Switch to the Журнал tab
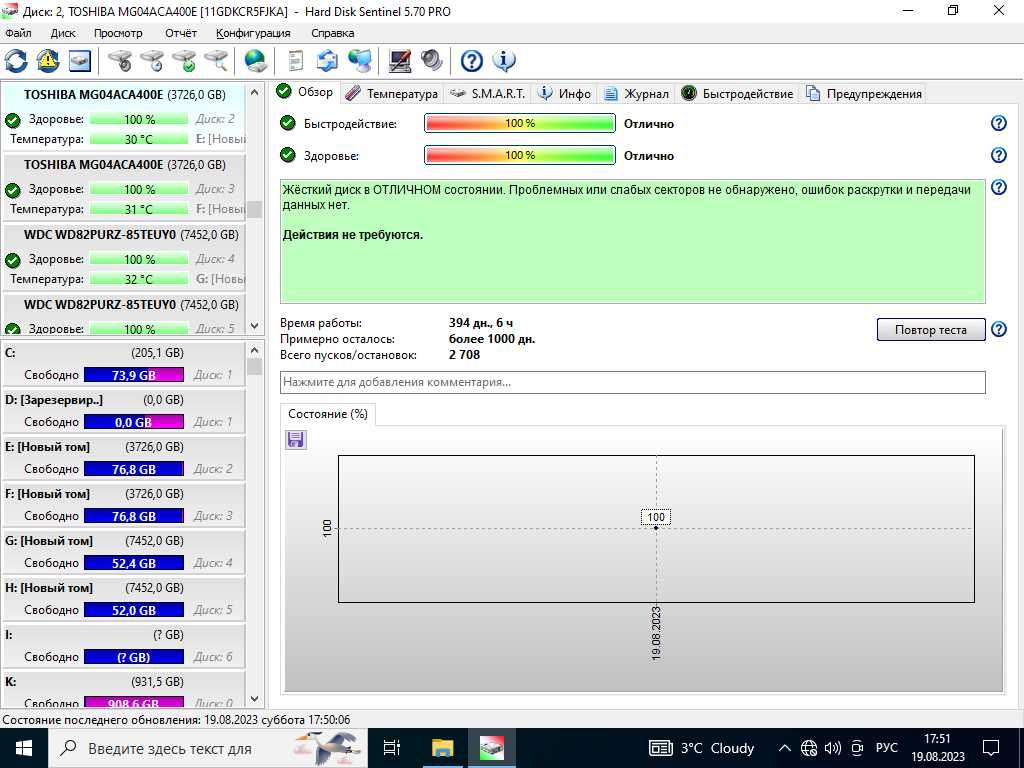 [636, 93]
